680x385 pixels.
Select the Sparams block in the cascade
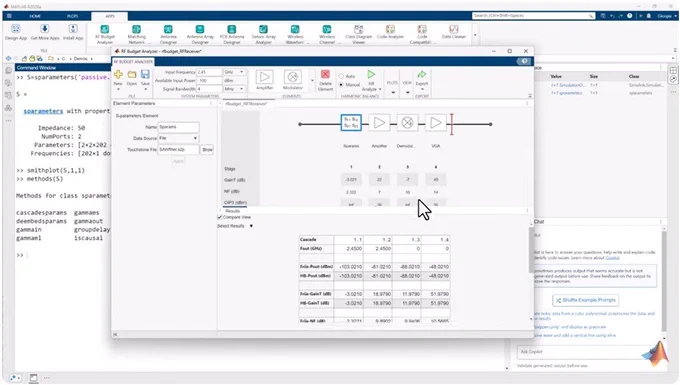coord(351,123)
